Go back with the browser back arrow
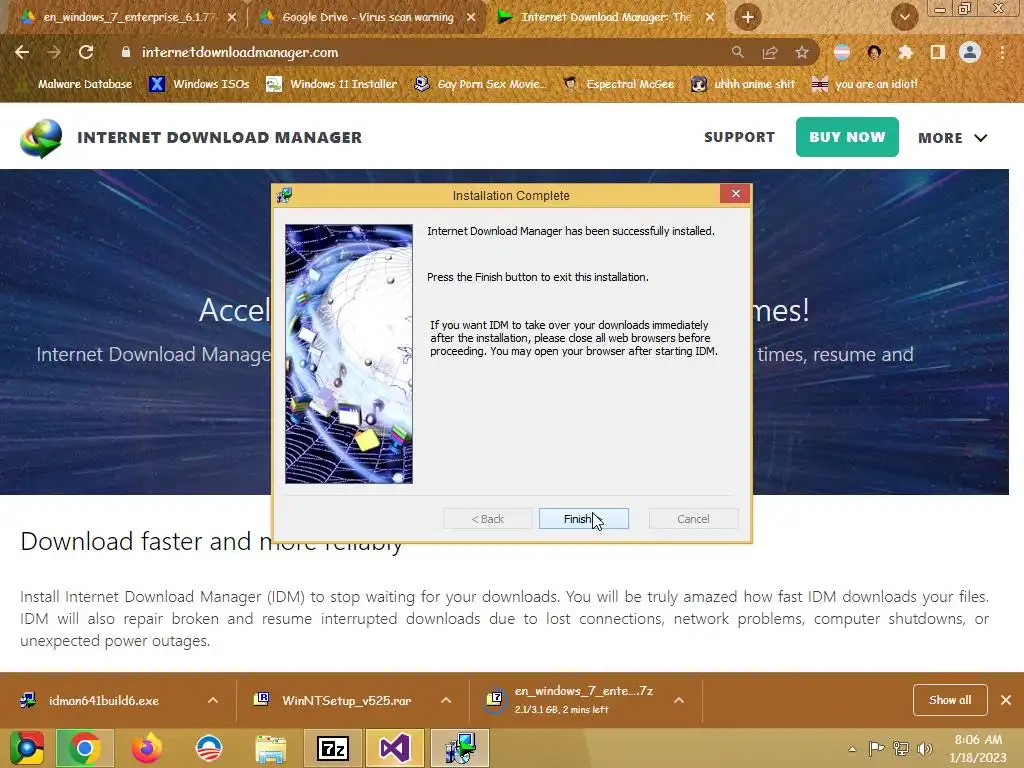 pos(22,52)
